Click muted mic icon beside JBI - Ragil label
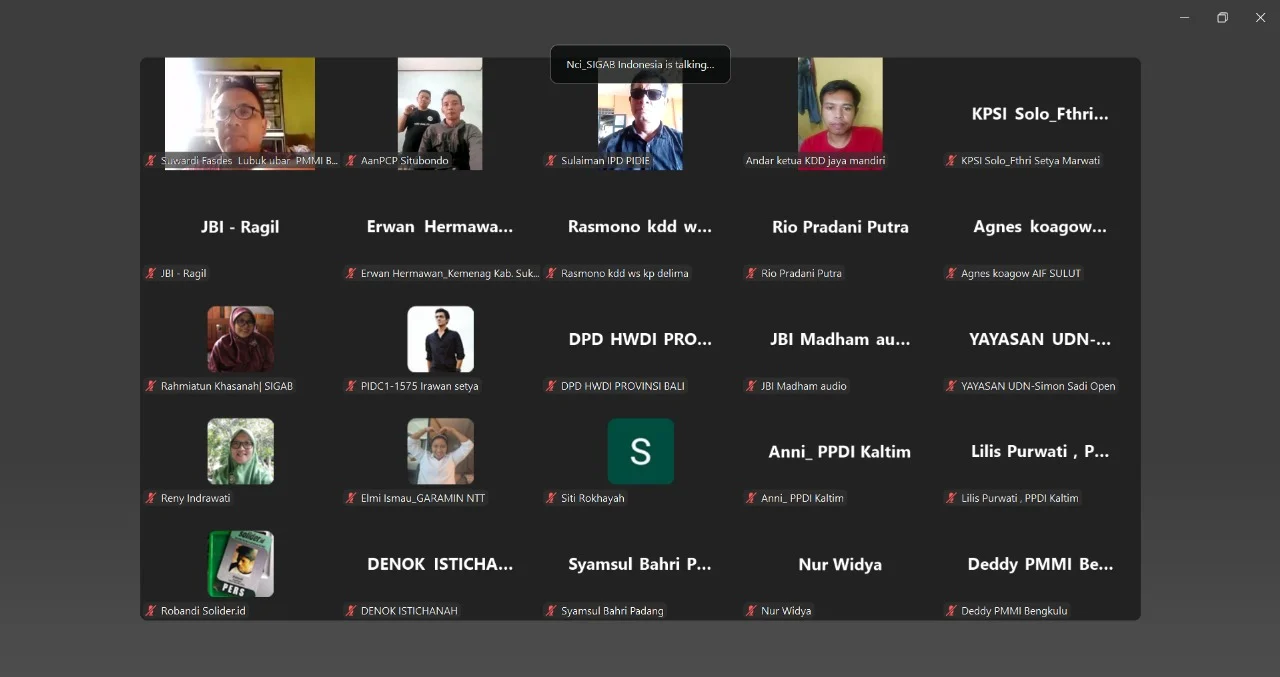 click(x=151, y=273)
